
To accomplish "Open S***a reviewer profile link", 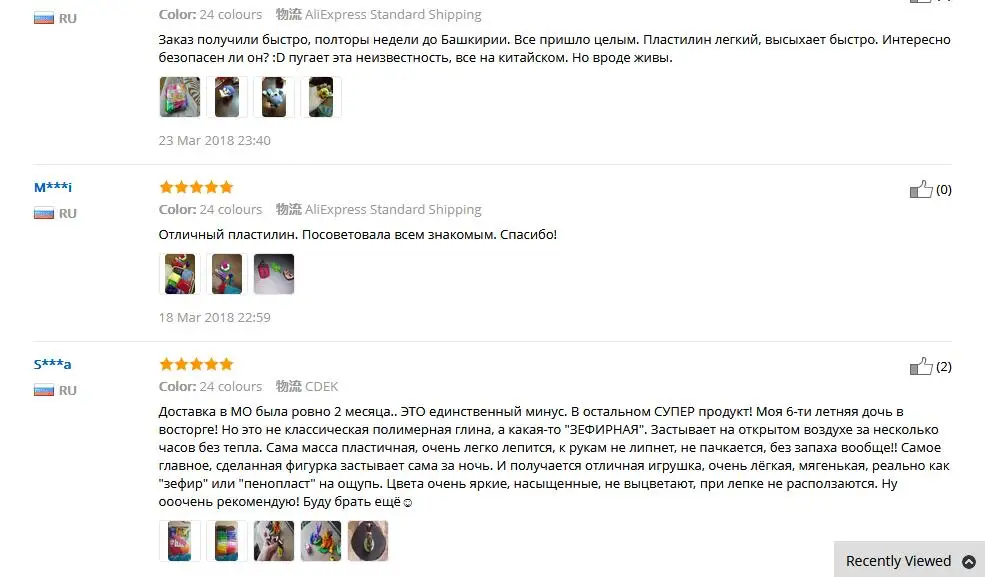I will tap(52, 364).
